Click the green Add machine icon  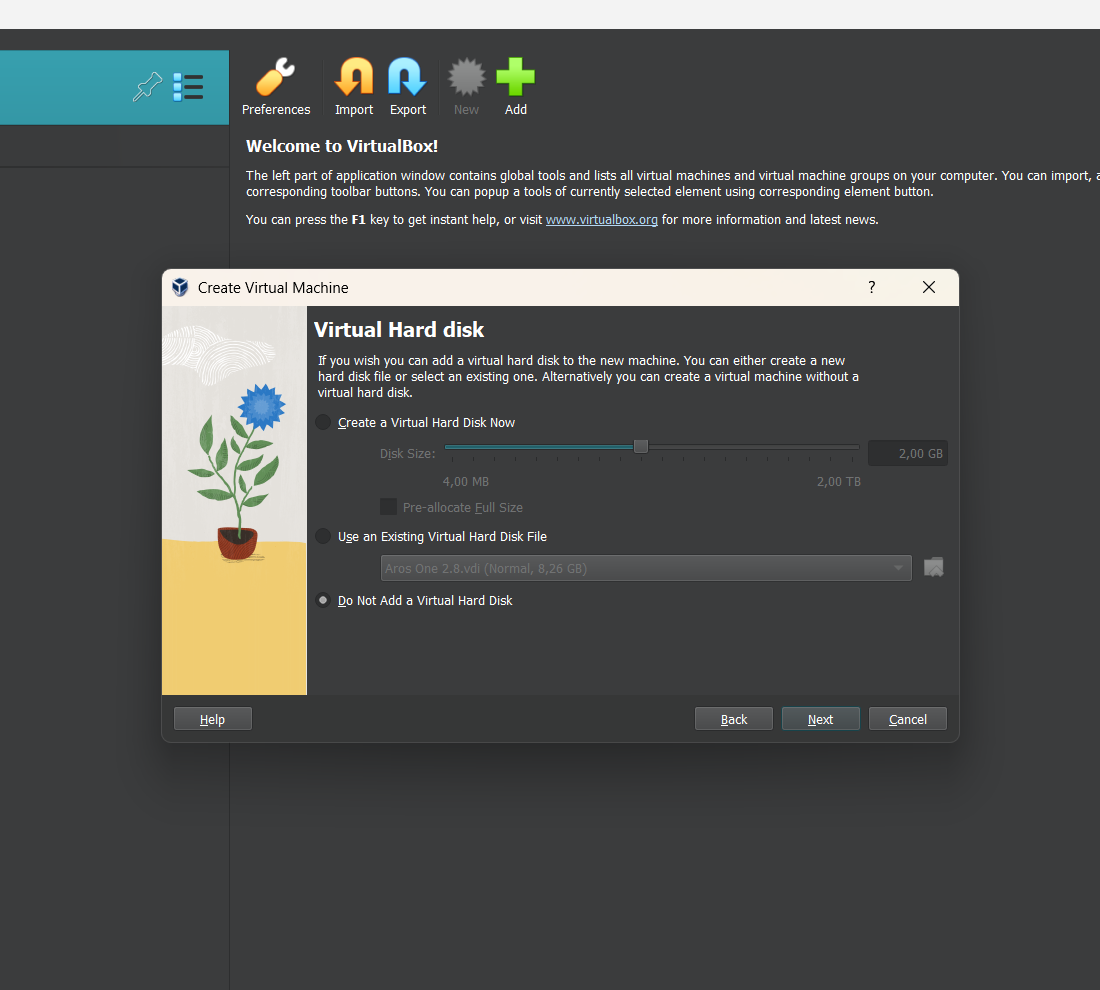tap(516, 87)
